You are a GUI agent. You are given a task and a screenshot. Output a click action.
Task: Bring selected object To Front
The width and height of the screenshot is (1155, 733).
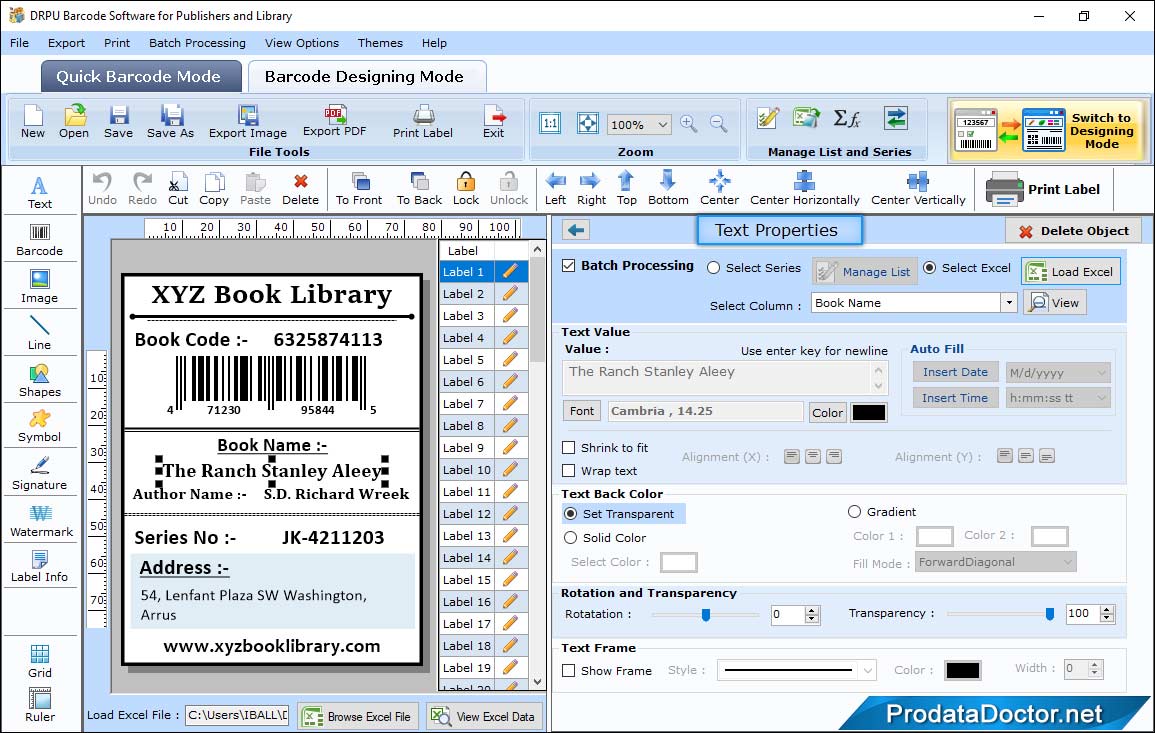pyautogui.click(x=359, y=189)
